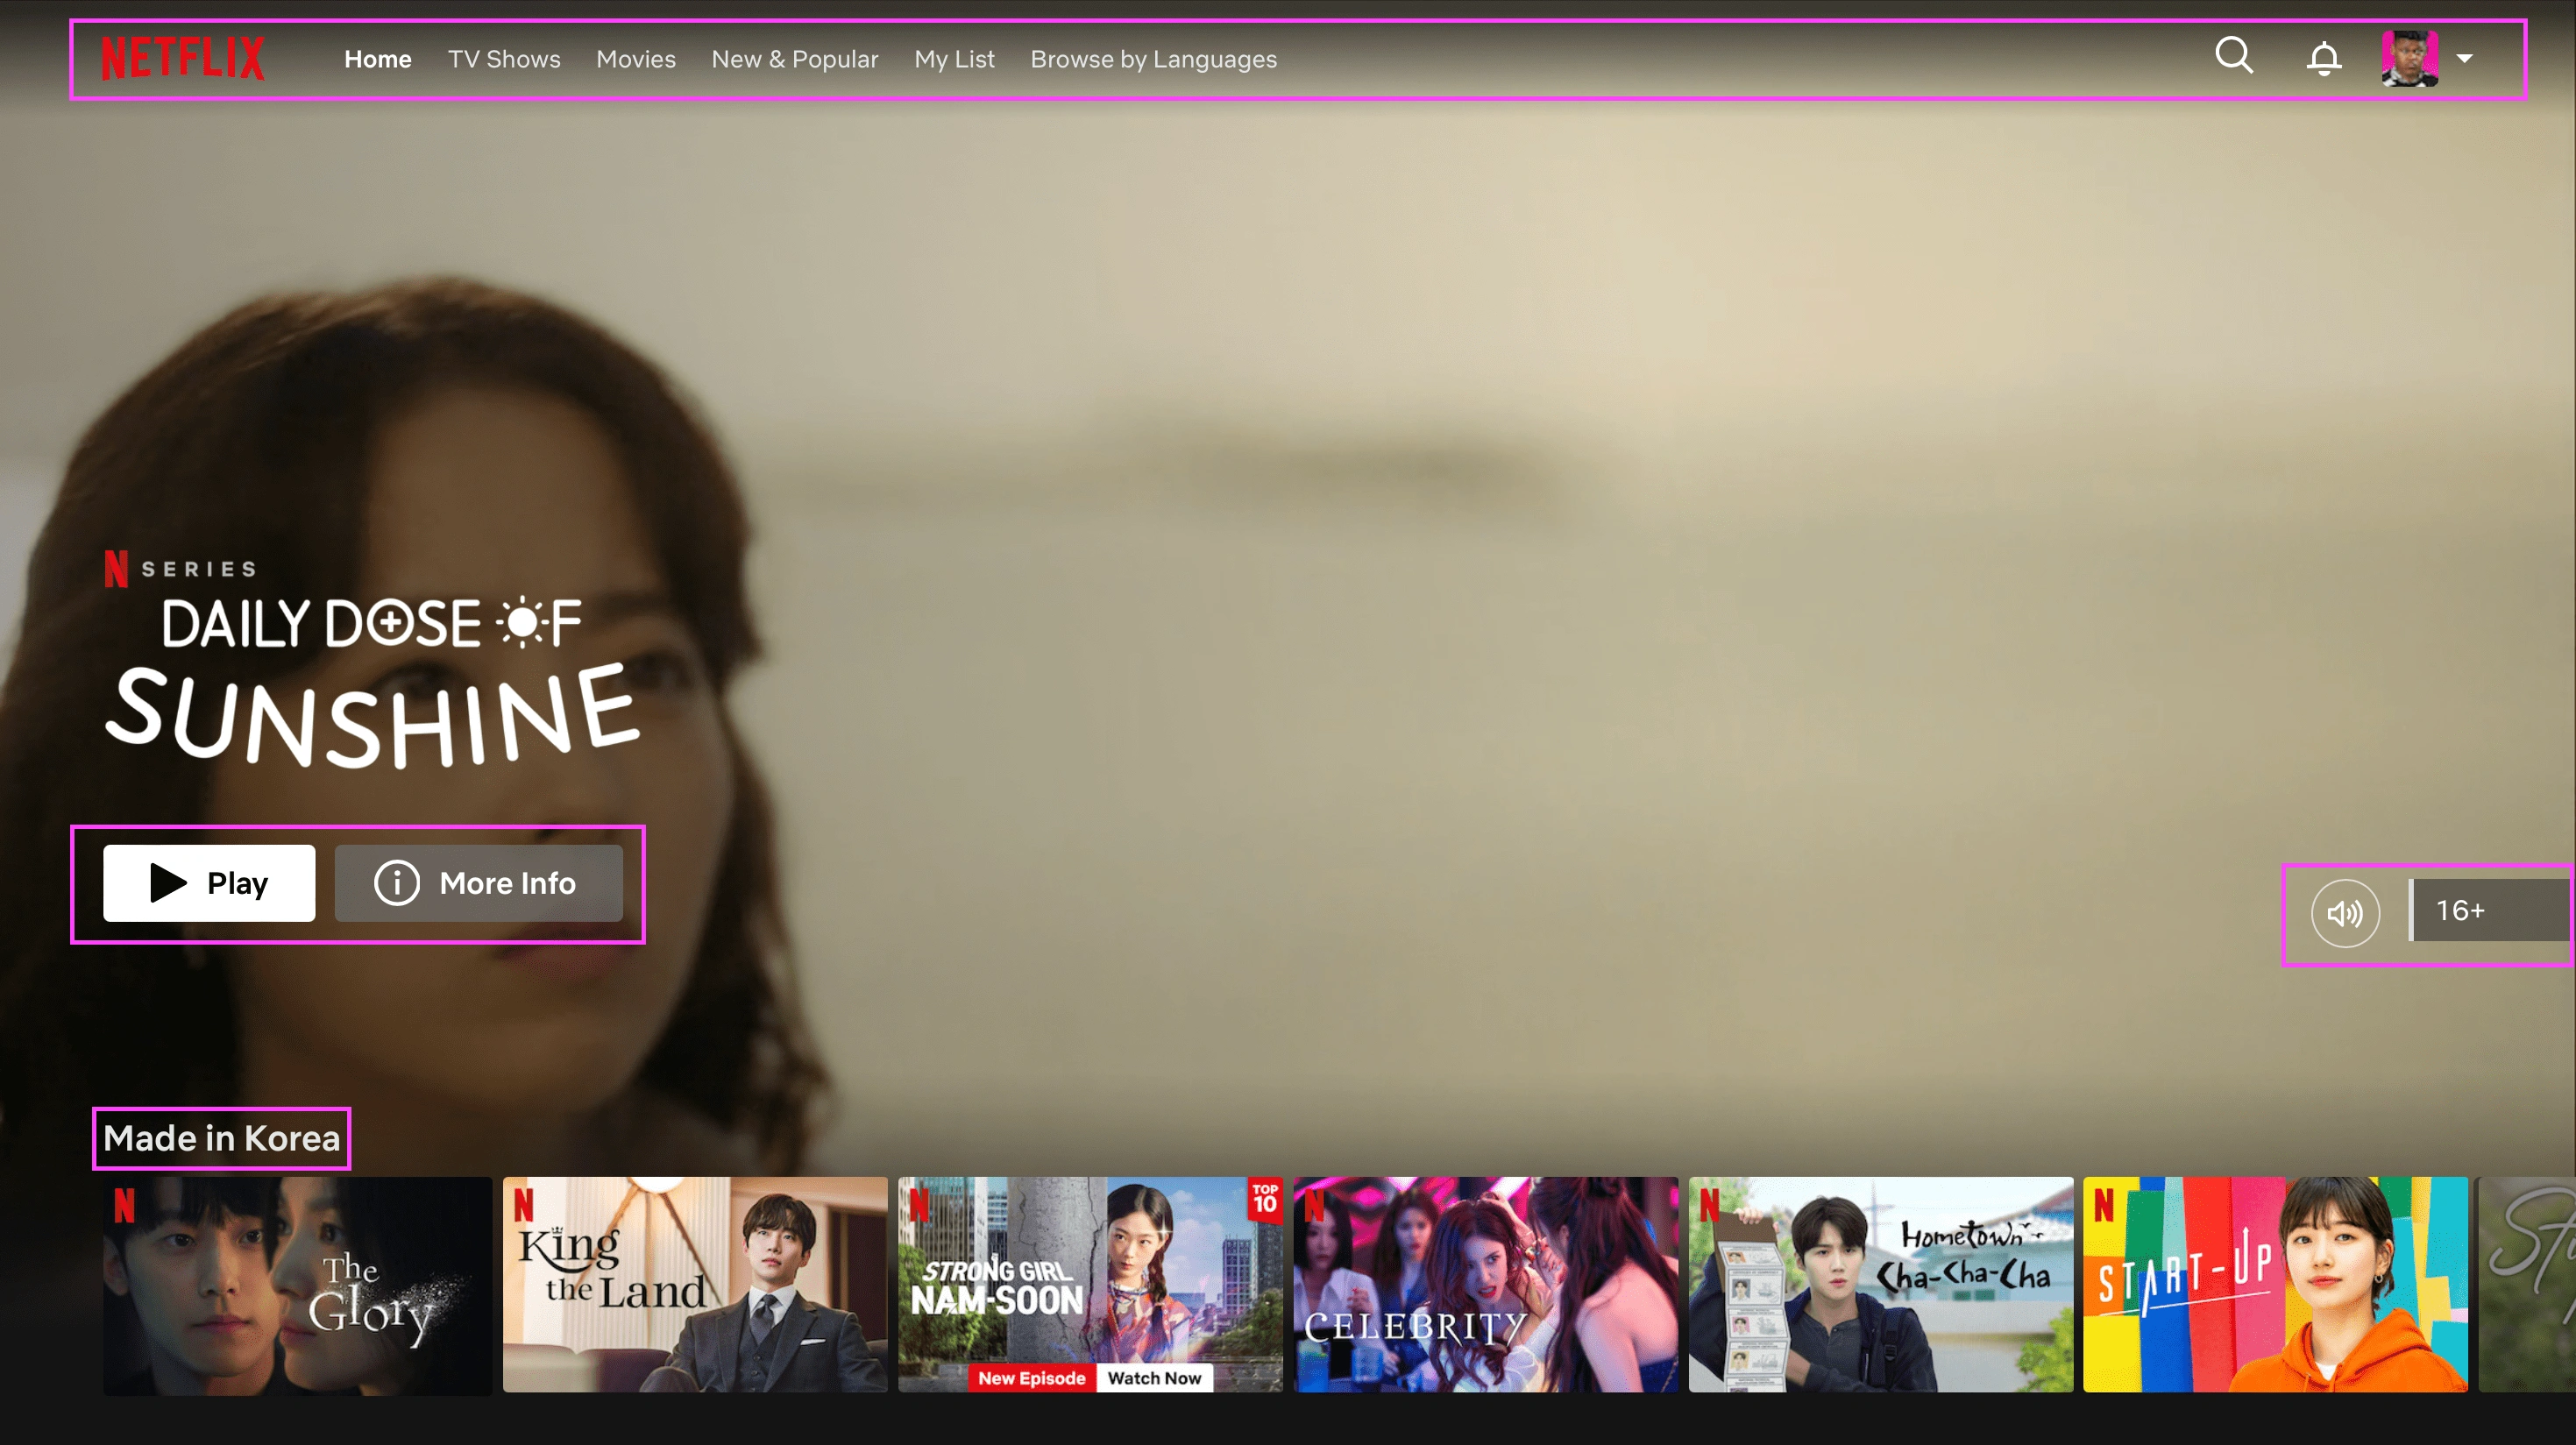Click the Top 10 badge on Nam-Soon

pos(1265,1198)
